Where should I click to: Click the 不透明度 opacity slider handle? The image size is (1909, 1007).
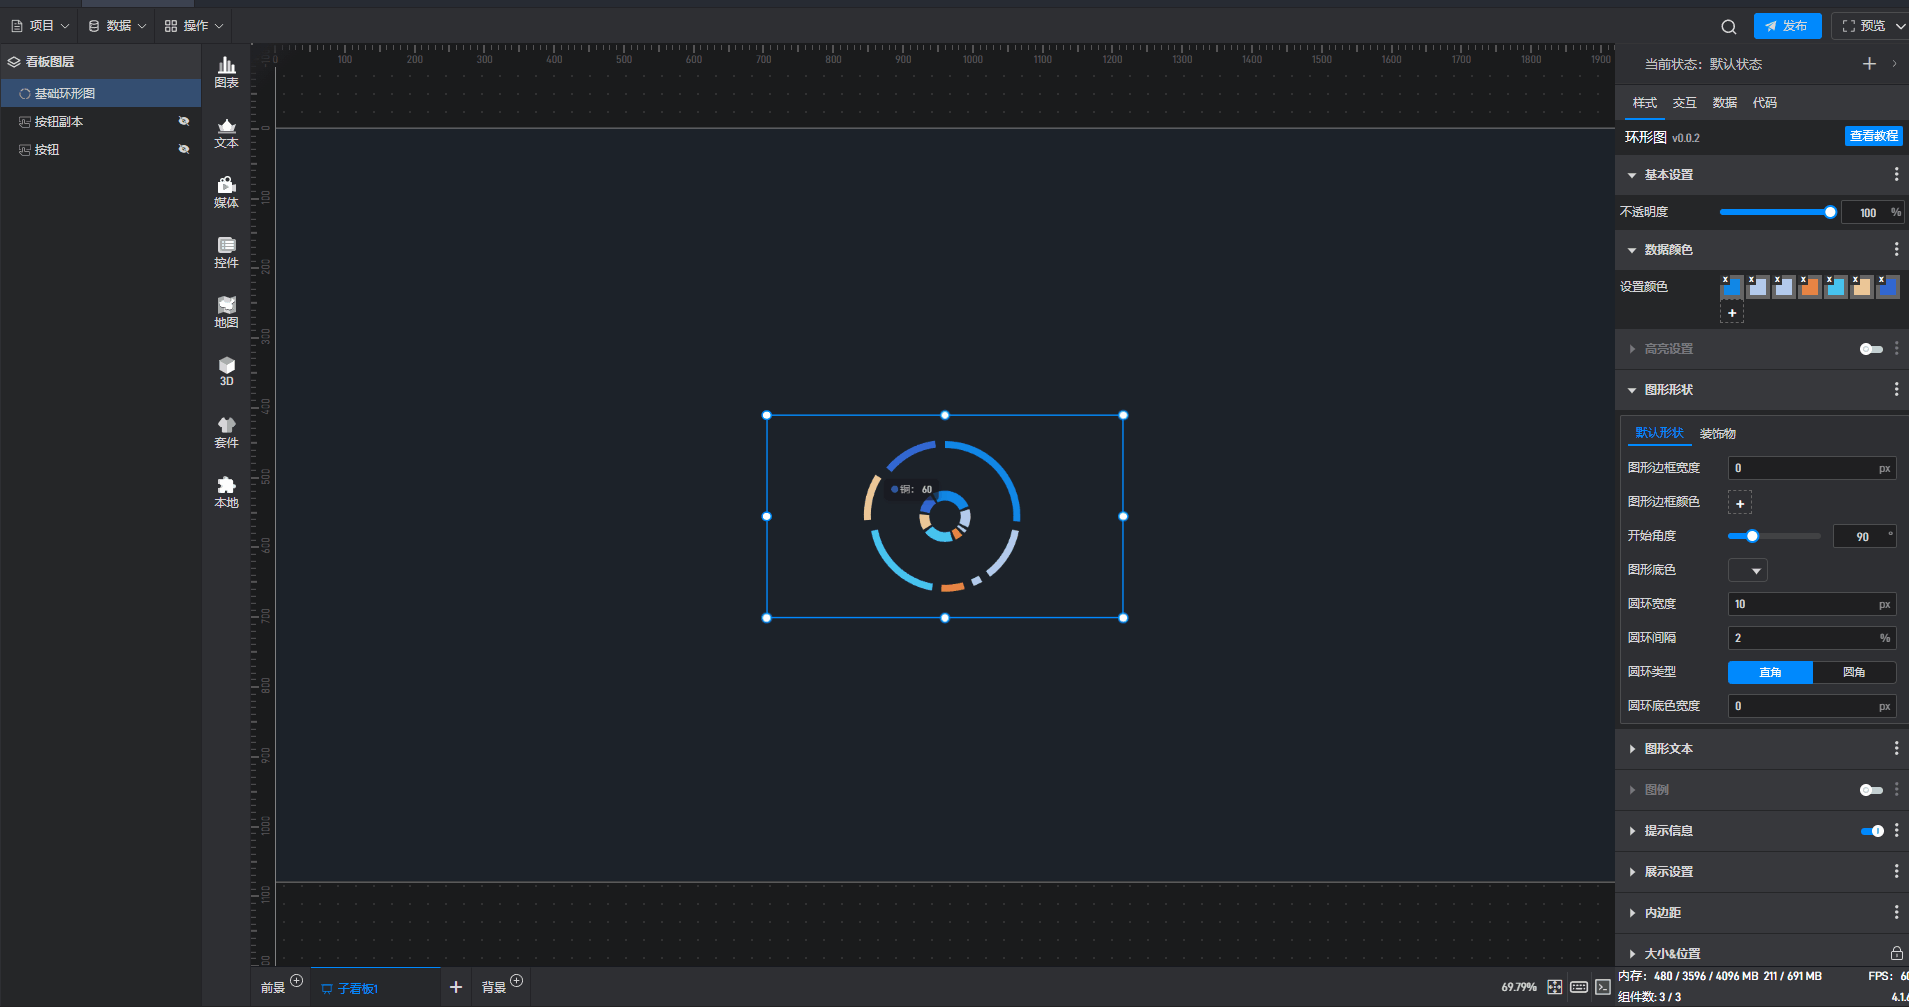tap(1830, 212)
